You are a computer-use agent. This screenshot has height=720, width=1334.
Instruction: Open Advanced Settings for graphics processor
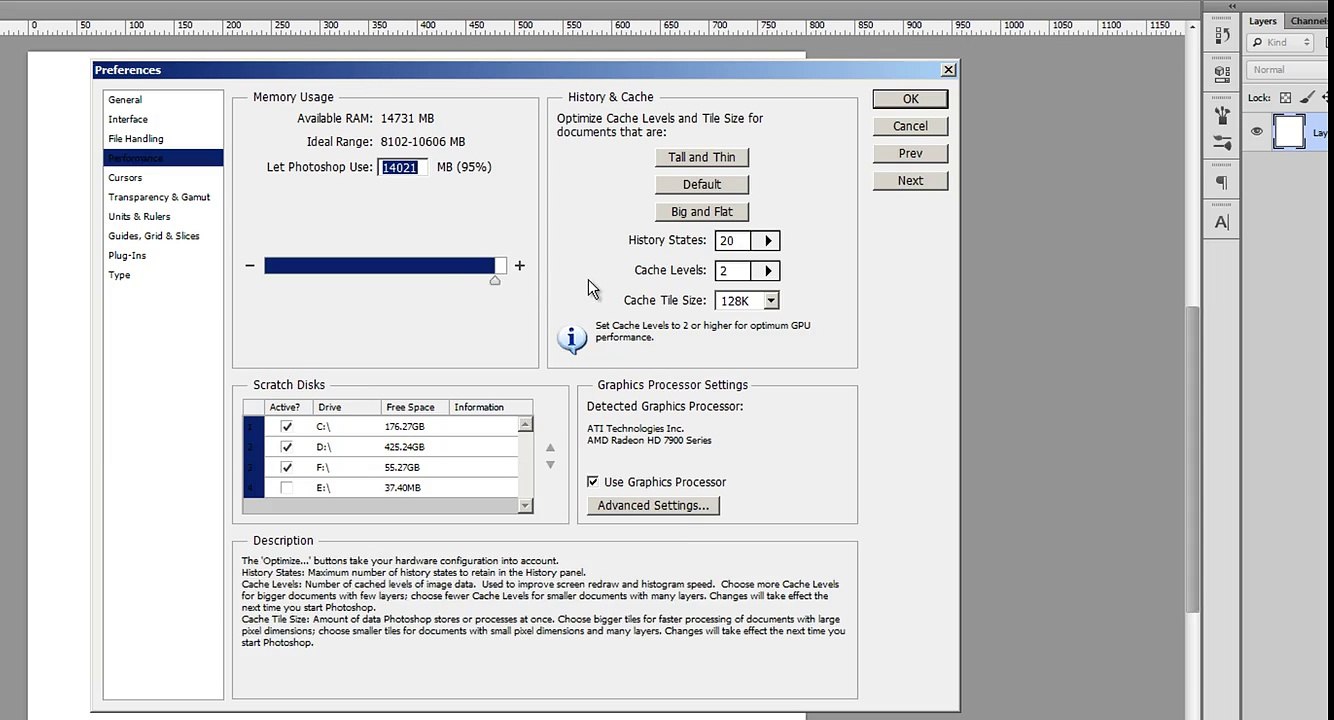653,506
